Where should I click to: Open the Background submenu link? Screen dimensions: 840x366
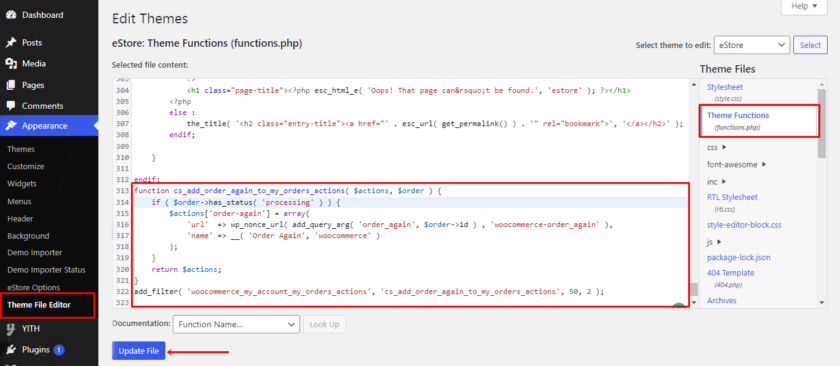click(28, 236)
